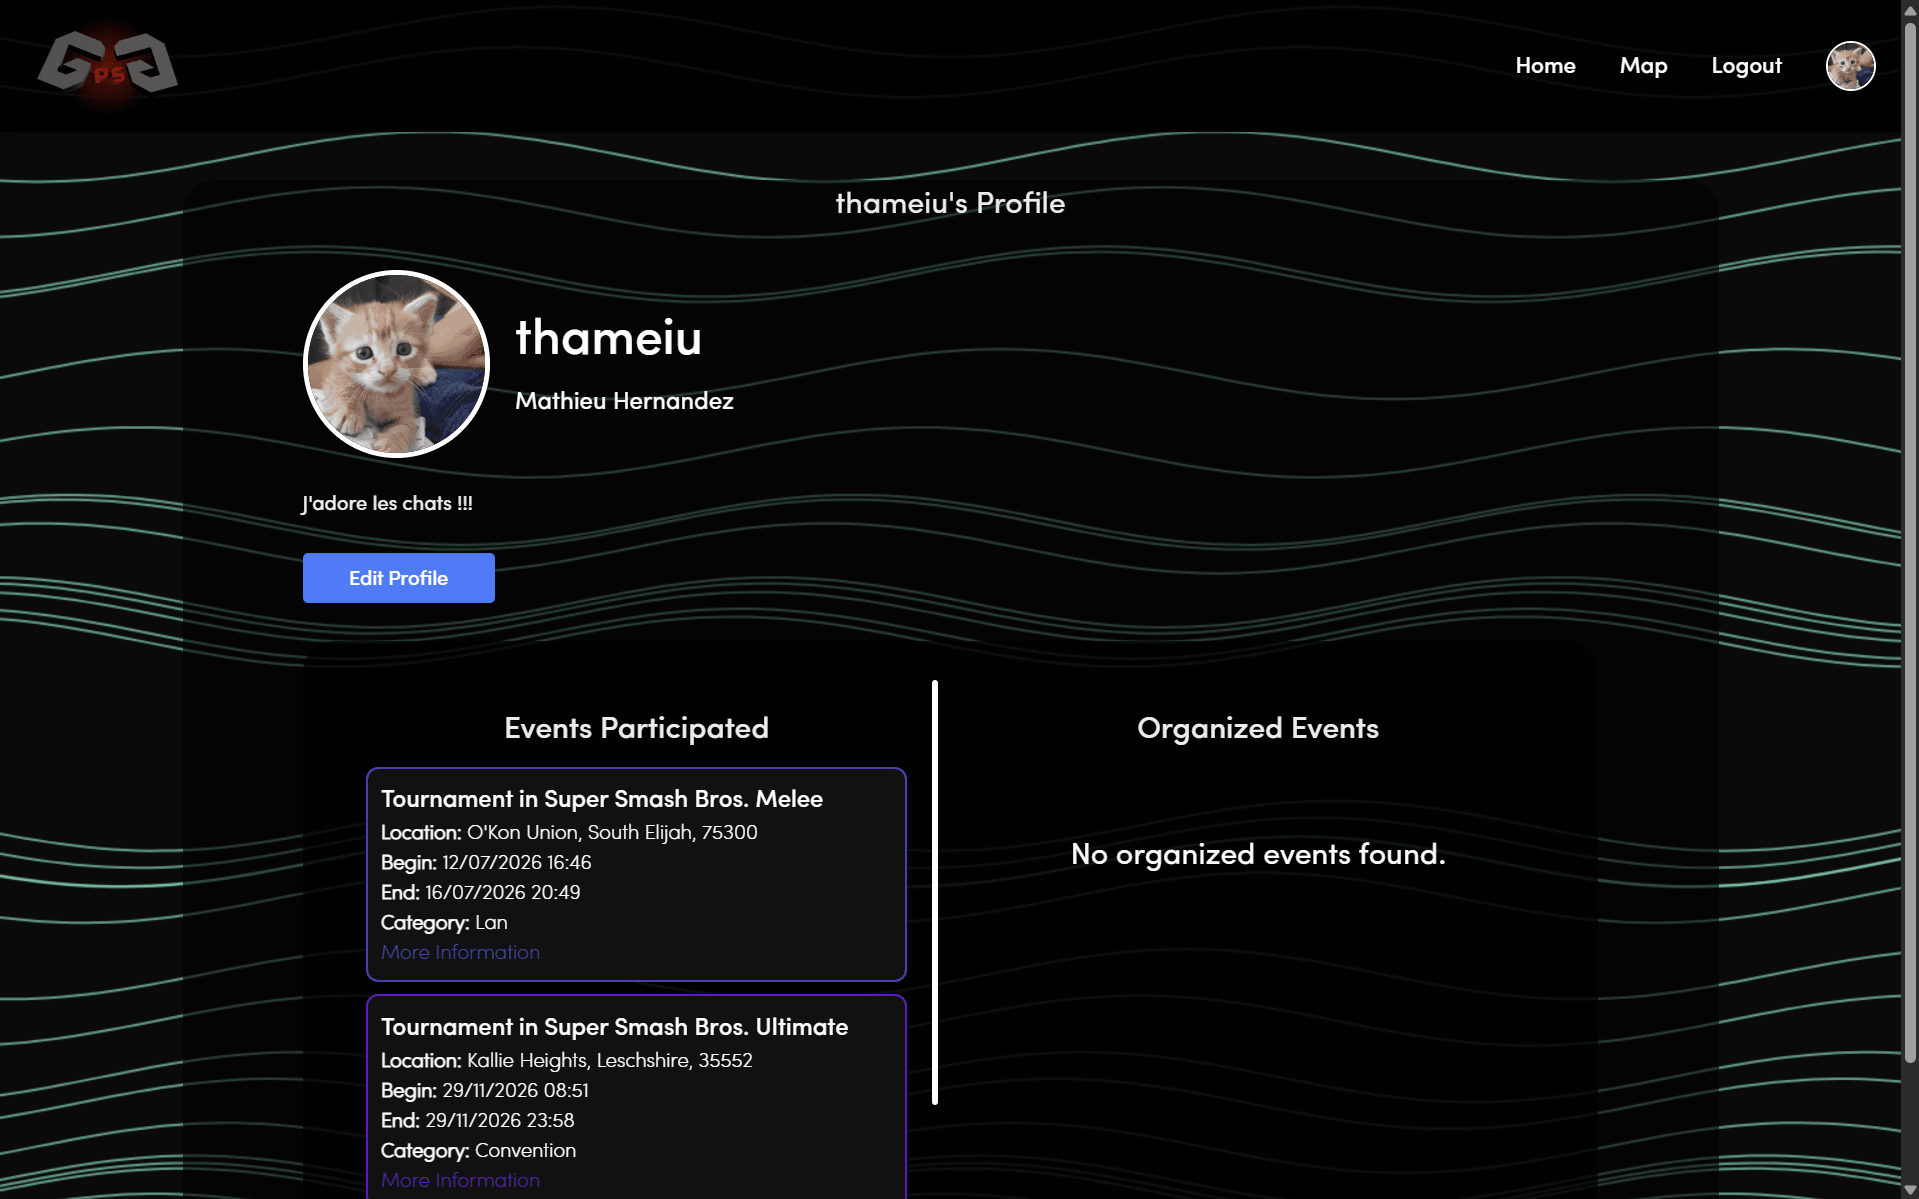1919x1199 pixels.
Task: Click the events list vertical scrollbar
Action: tap(935, 892)
